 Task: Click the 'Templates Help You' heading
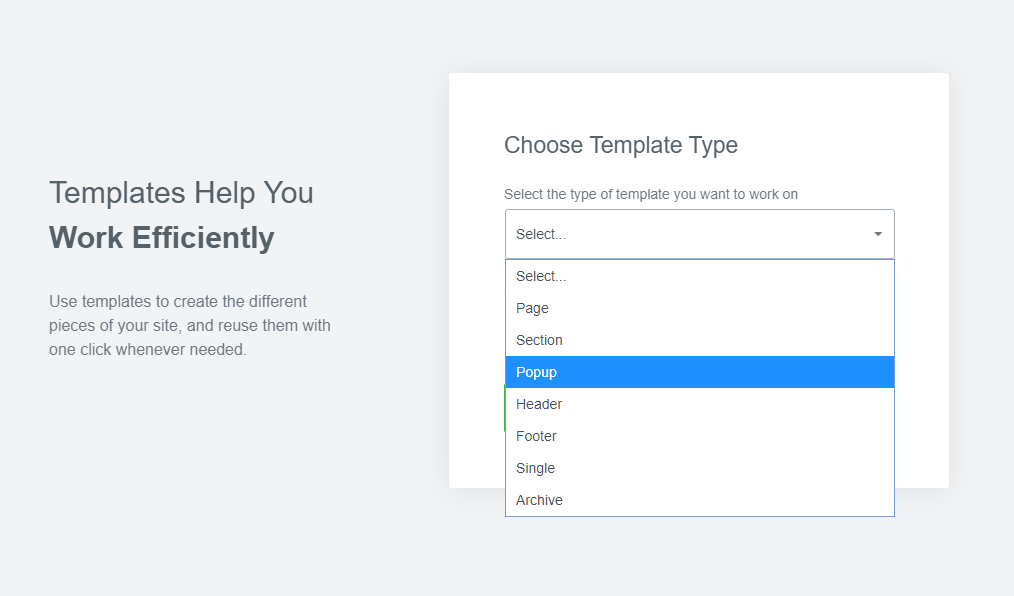pyautogui.click(x=181, y=193)
